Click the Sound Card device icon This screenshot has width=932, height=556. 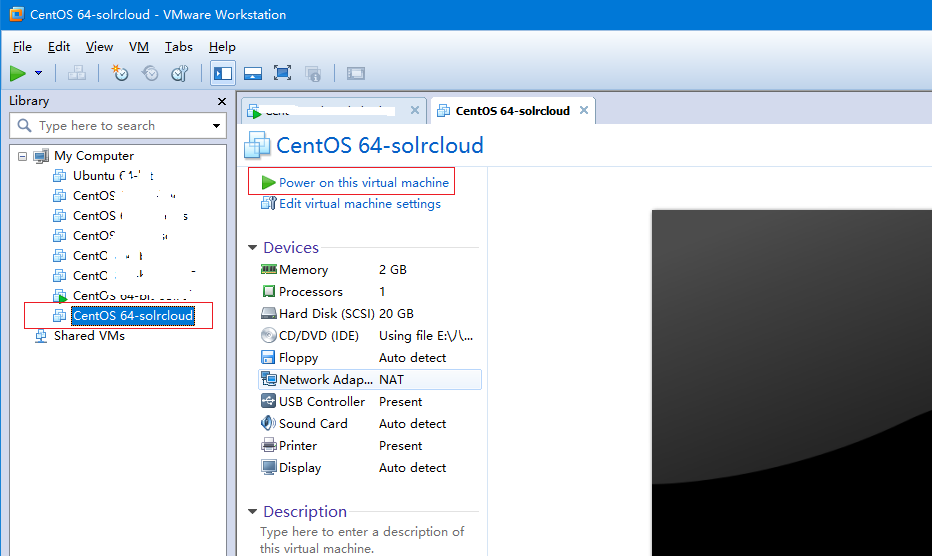(269, 423)
